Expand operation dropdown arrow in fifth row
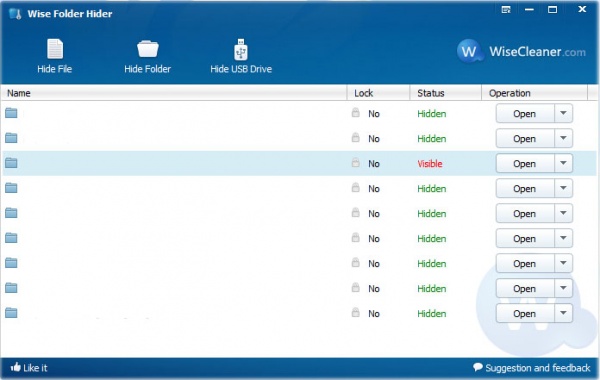 (x=563, y=214)
